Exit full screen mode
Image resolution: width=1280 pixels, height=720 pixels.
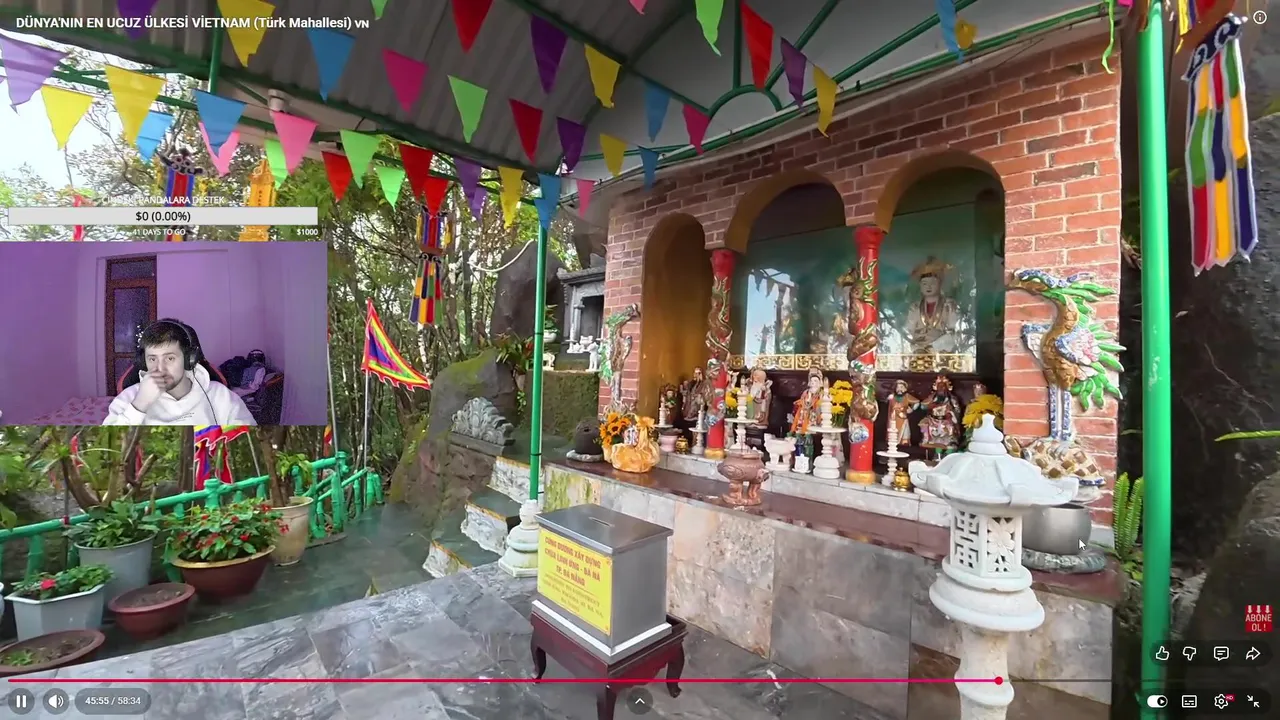point(1253,701)
